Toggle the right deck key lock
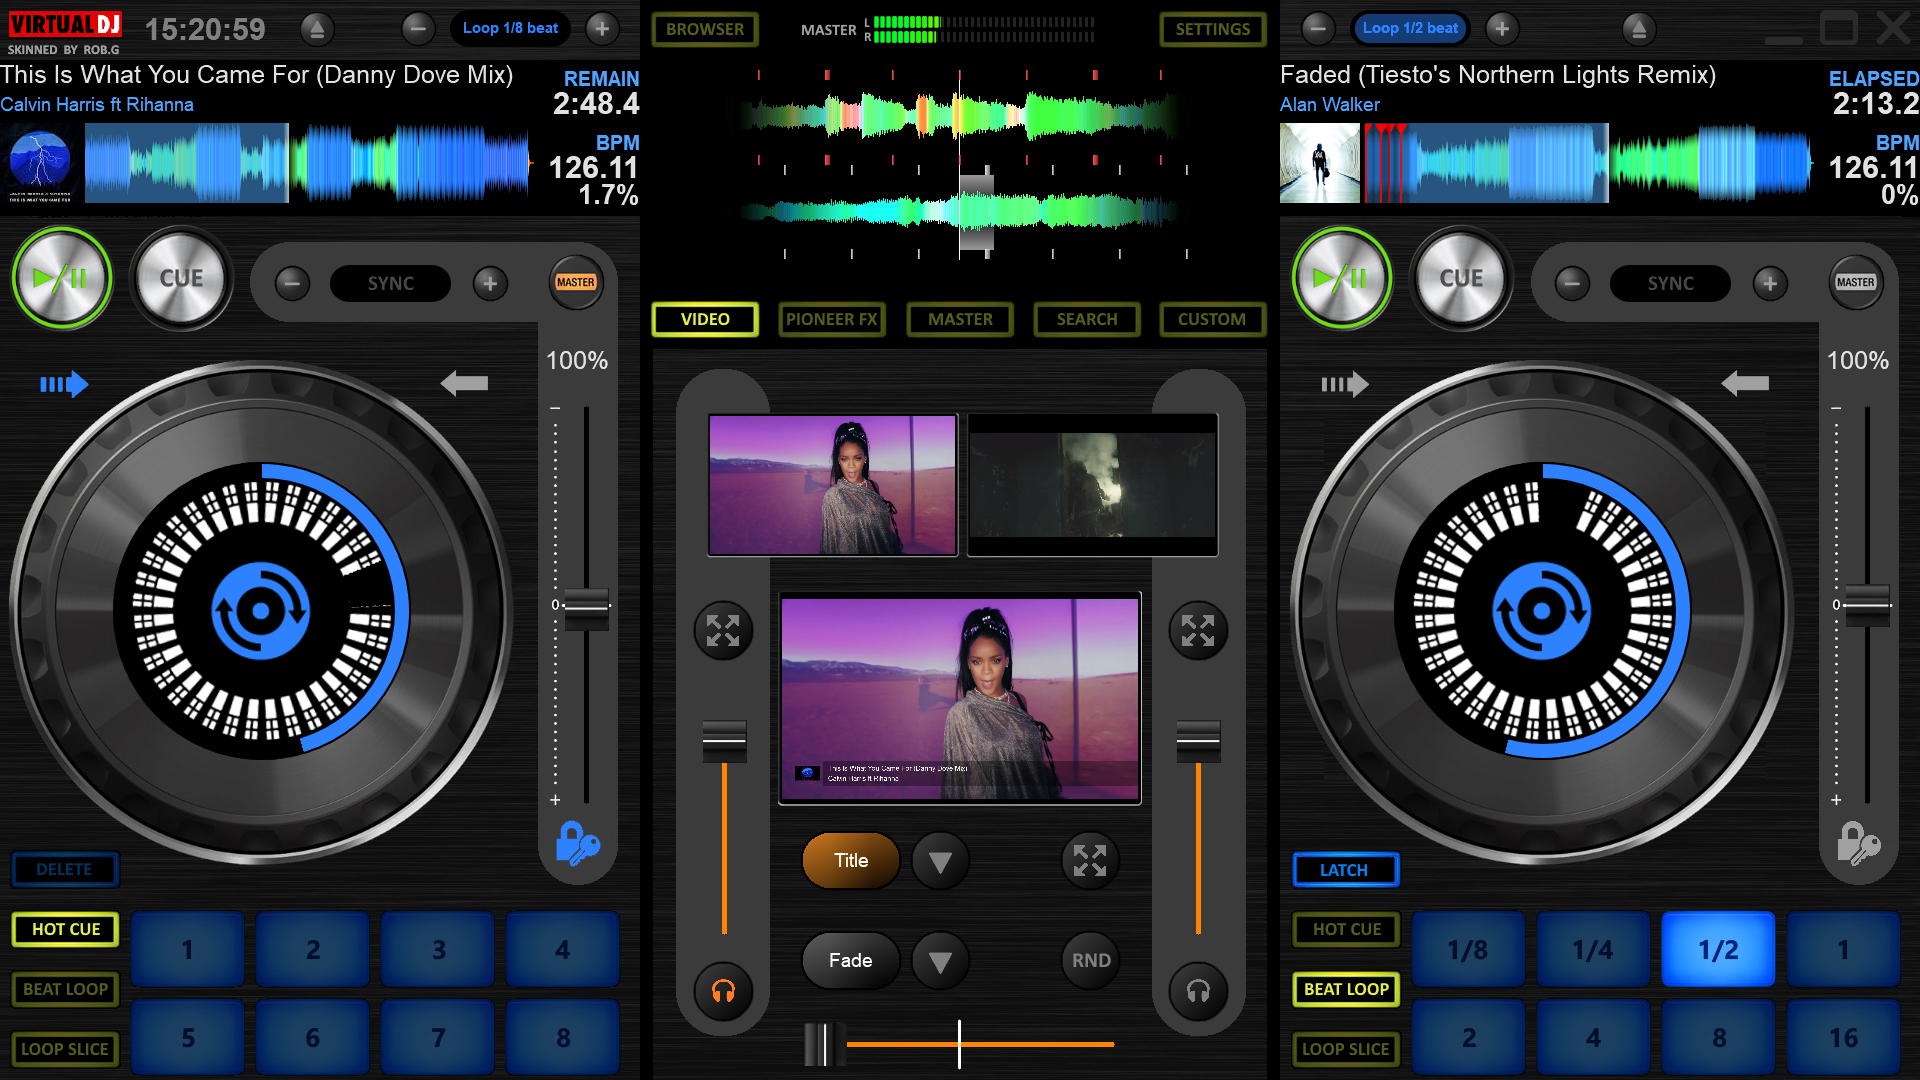This screenshot has height=1080, width=1920. 1858,844
